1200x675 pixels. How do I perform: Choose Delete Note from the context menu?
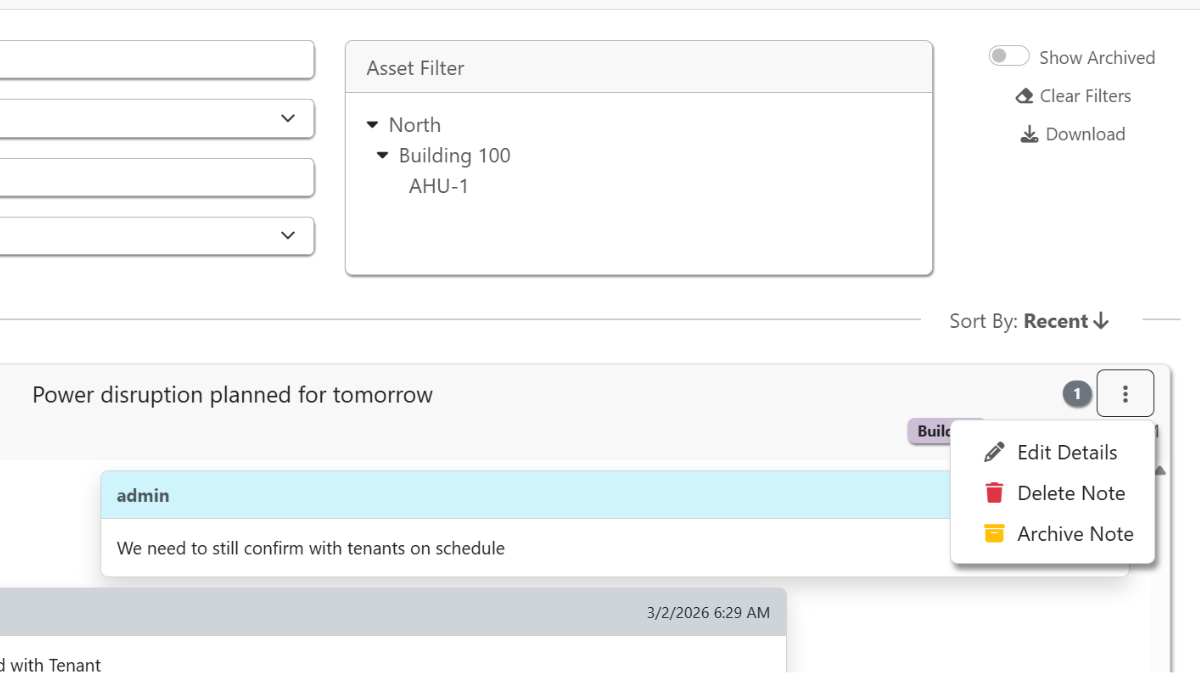(x=1071, y=493)
